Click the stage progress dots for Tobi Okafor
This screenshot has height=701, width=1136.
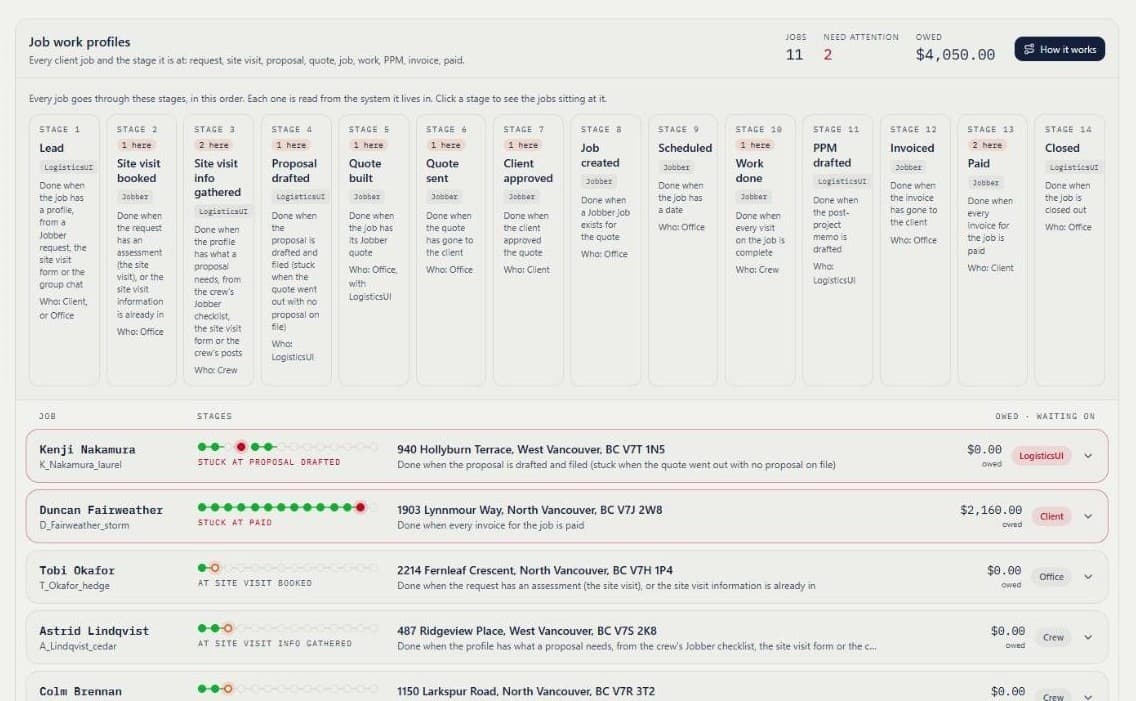coord(288,568)
